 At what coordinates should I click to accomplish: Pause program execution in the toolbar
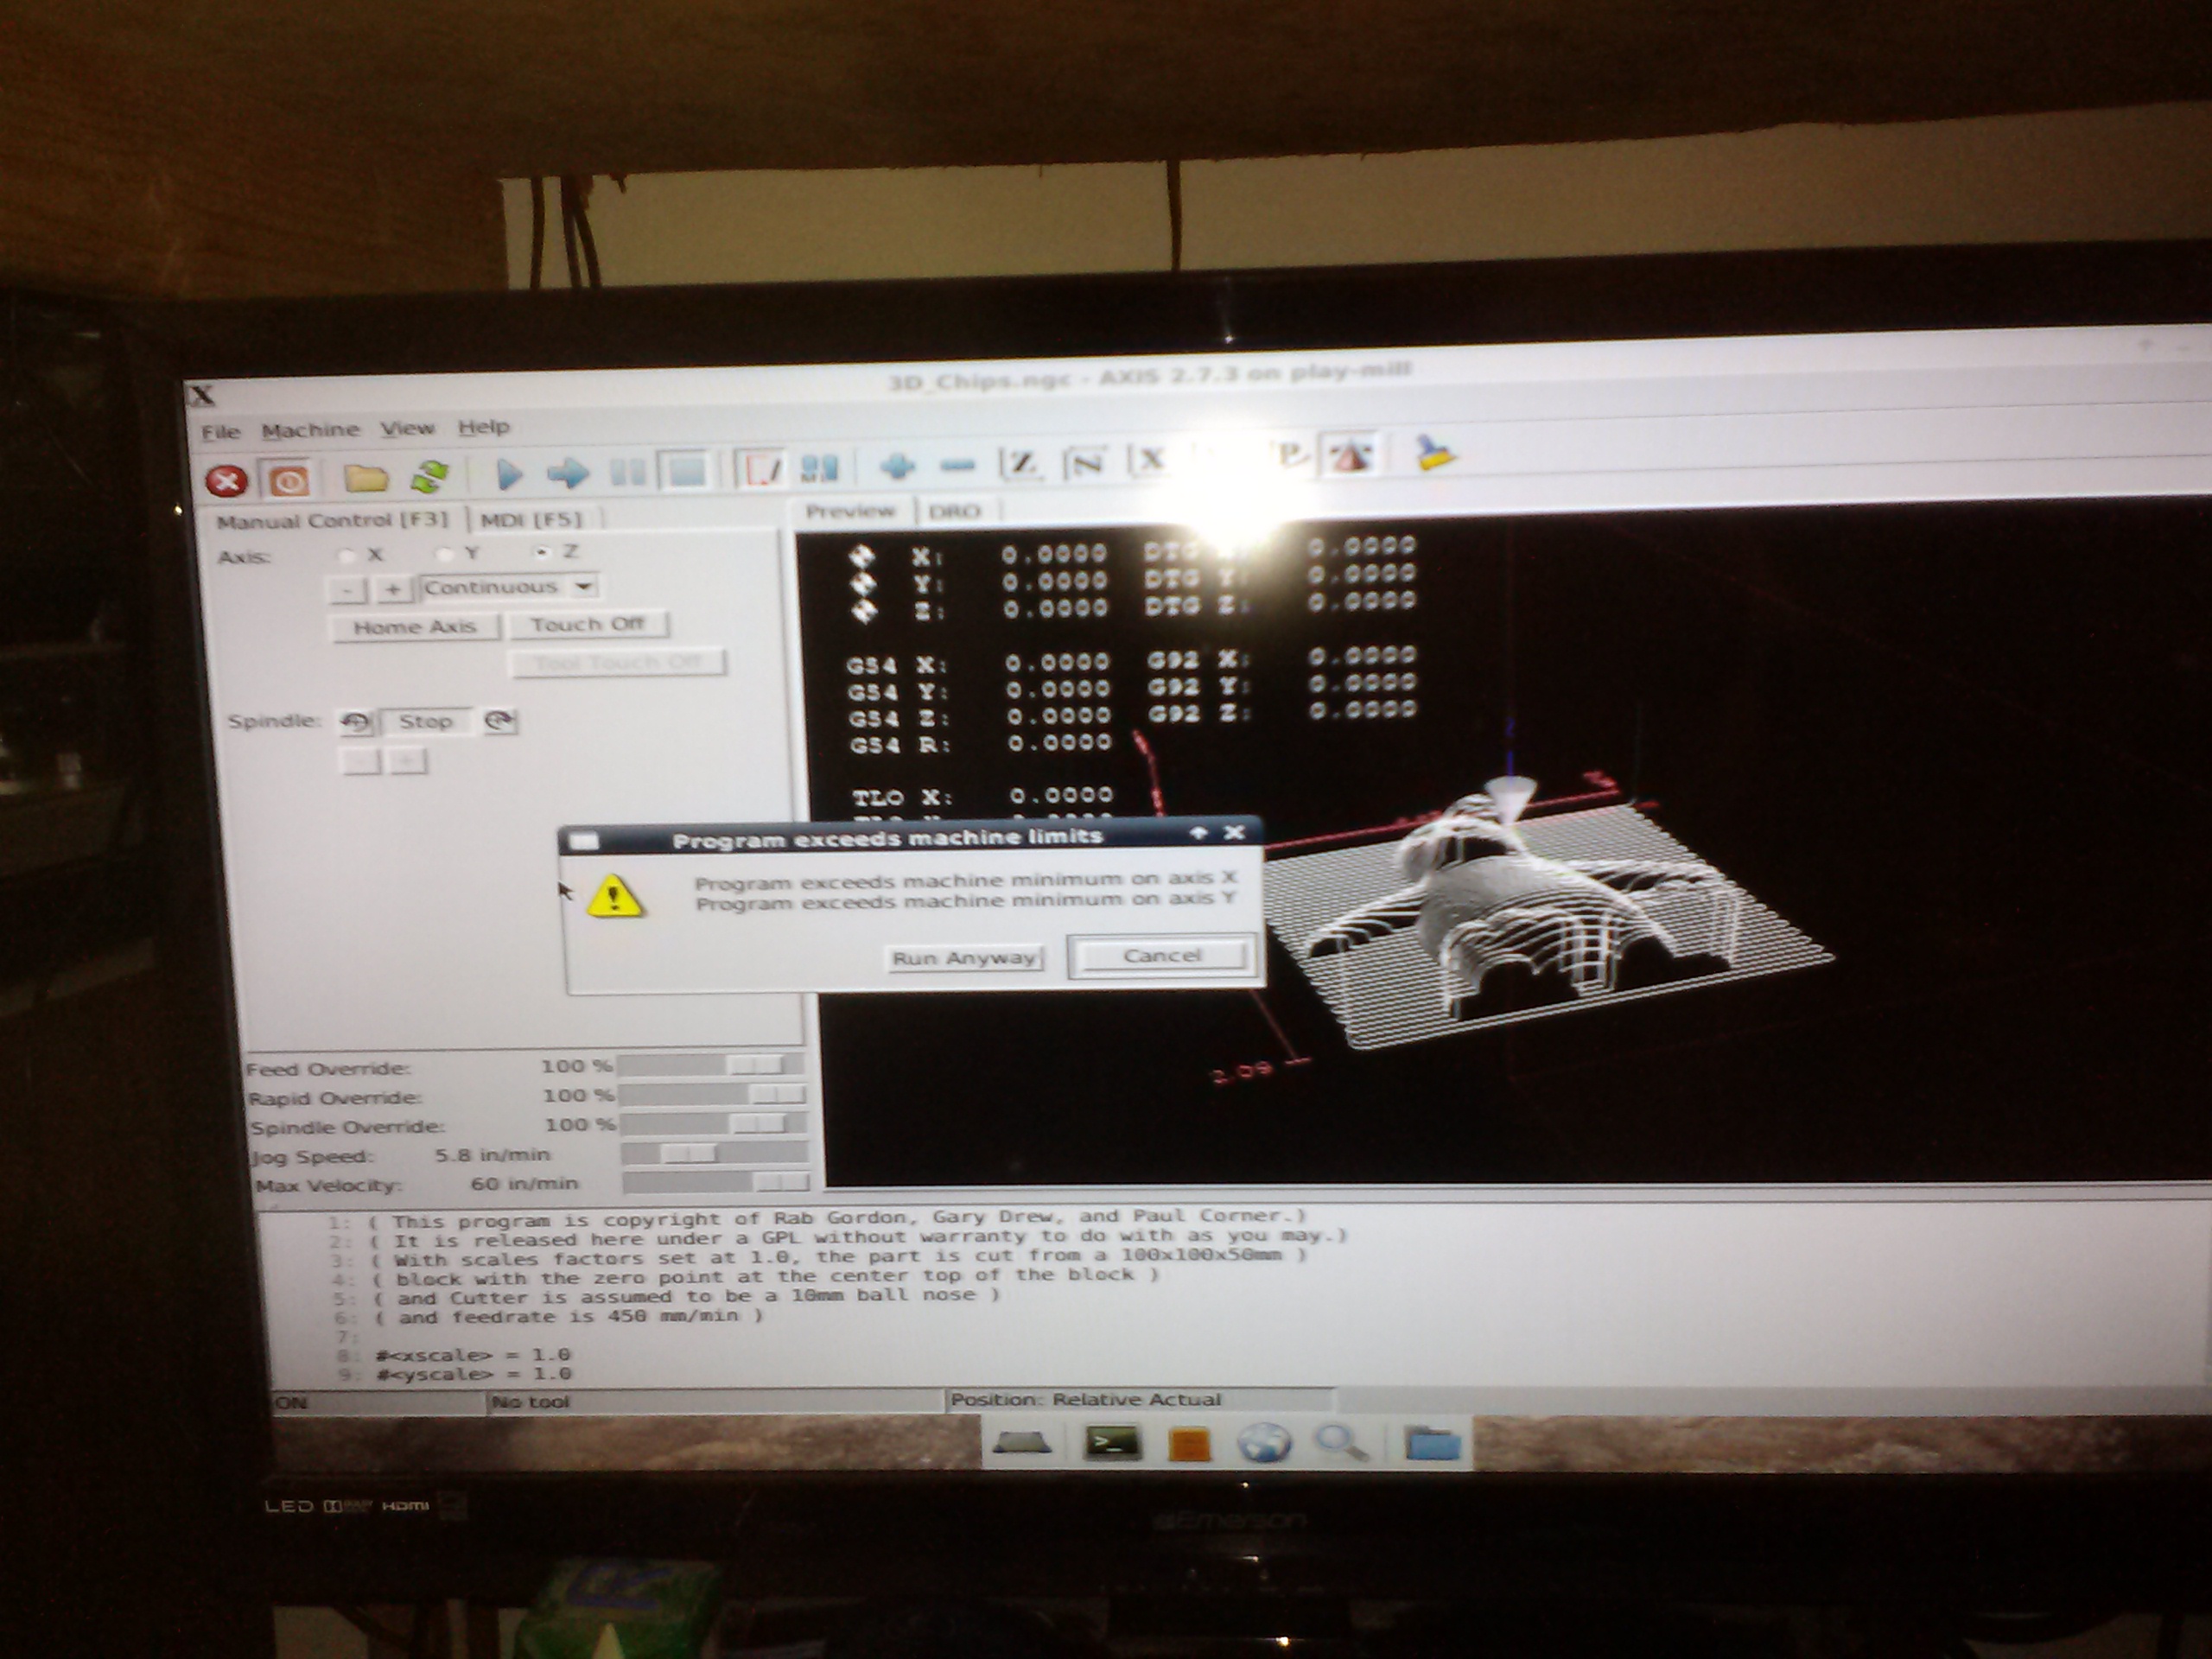point(628,471)
